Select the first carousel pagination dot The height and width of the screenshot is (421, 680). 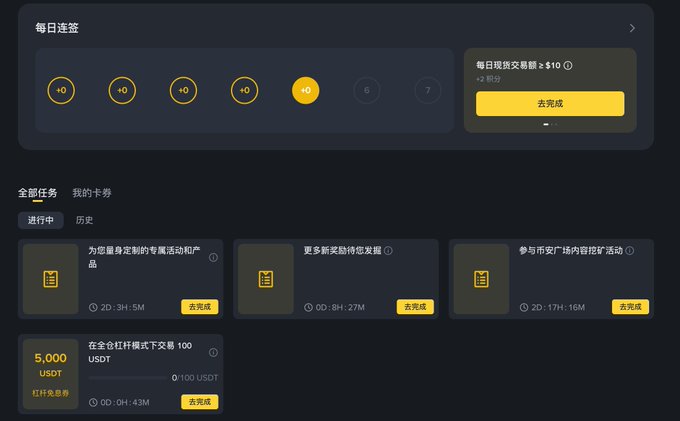(546, 124)
